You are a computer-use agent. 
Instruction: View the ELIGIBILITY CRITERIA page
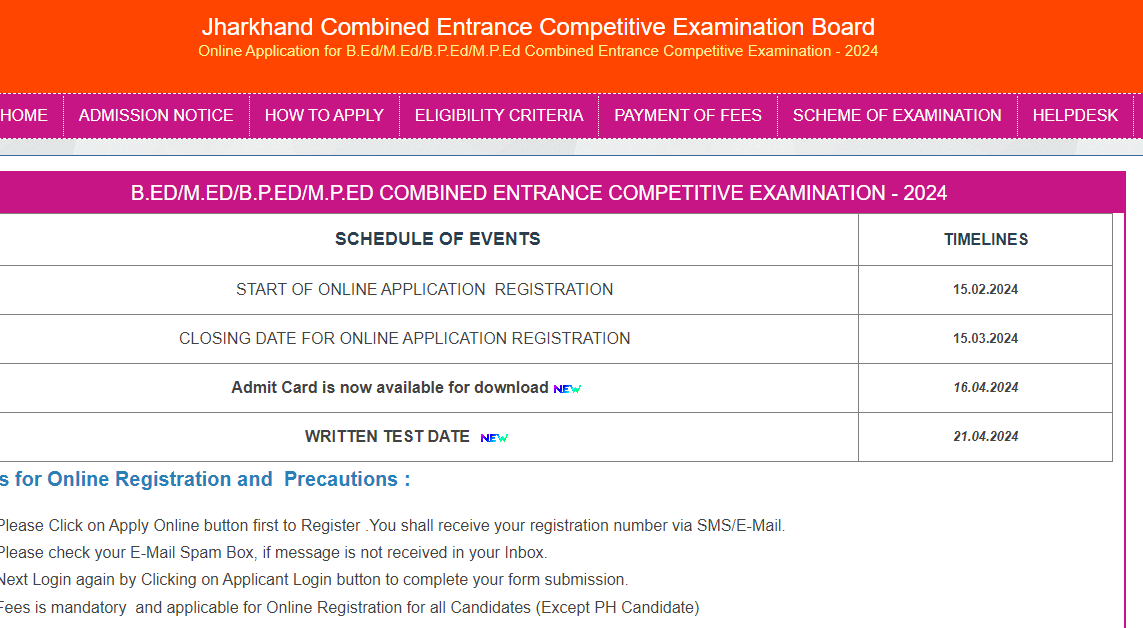click(x=499, y=116)
